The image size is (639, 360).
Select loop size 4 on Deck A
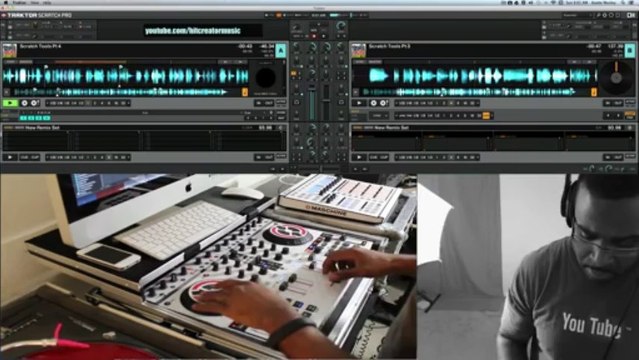[102, 103]
